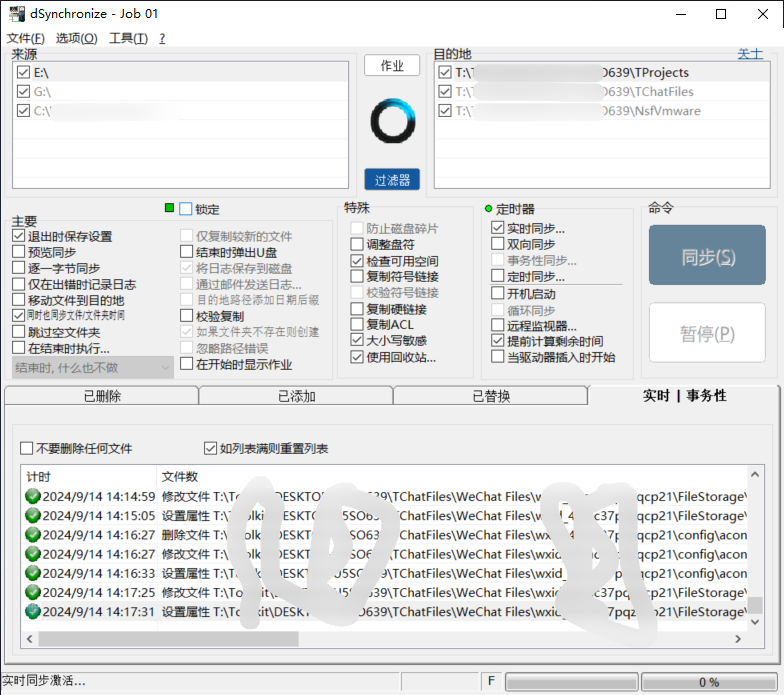The image size is (784, 695).
Task: Open the 工具(T) menu
Action: coord(128,38)
